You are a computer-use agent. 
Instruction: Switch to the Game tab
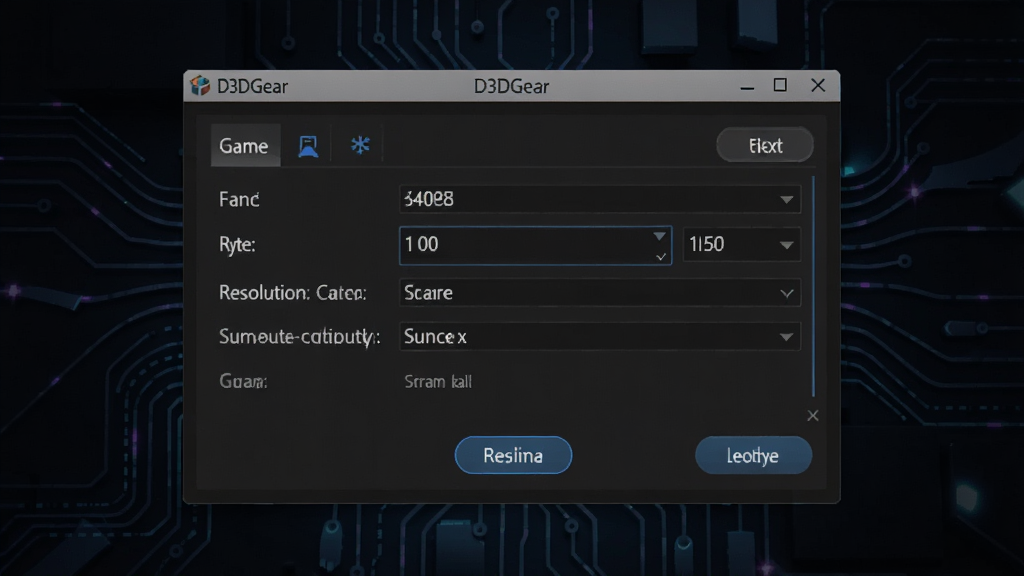click(245, 146)
